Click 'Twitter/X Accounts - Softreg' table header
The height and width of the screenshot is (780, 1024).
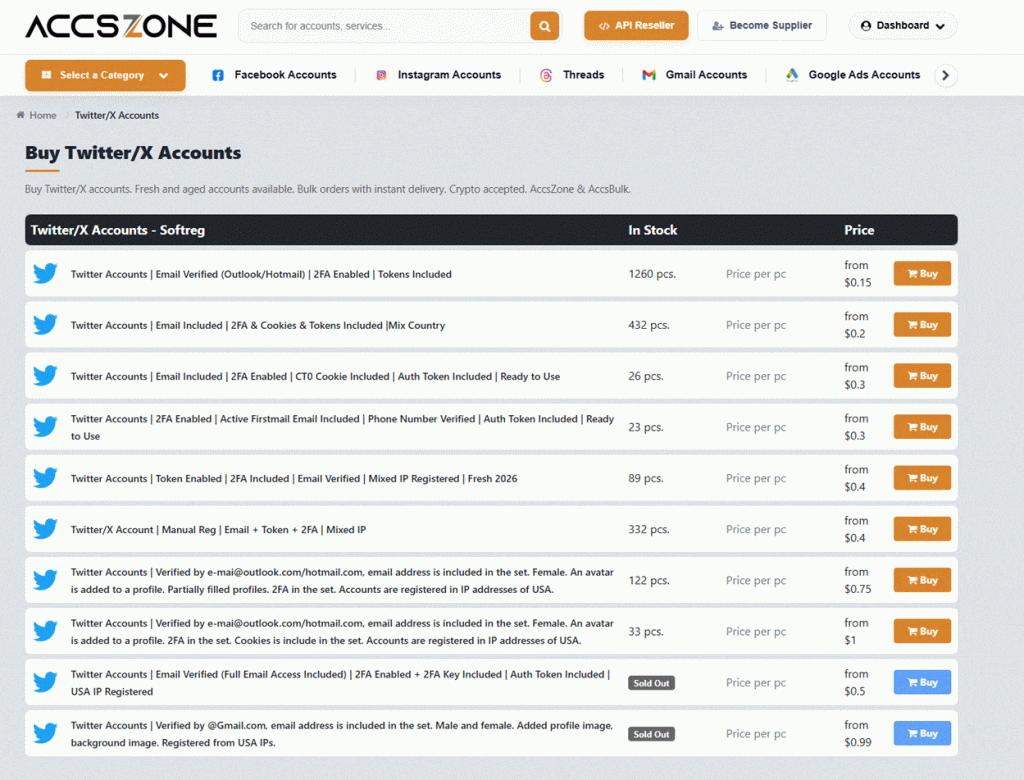coord(118,230)
